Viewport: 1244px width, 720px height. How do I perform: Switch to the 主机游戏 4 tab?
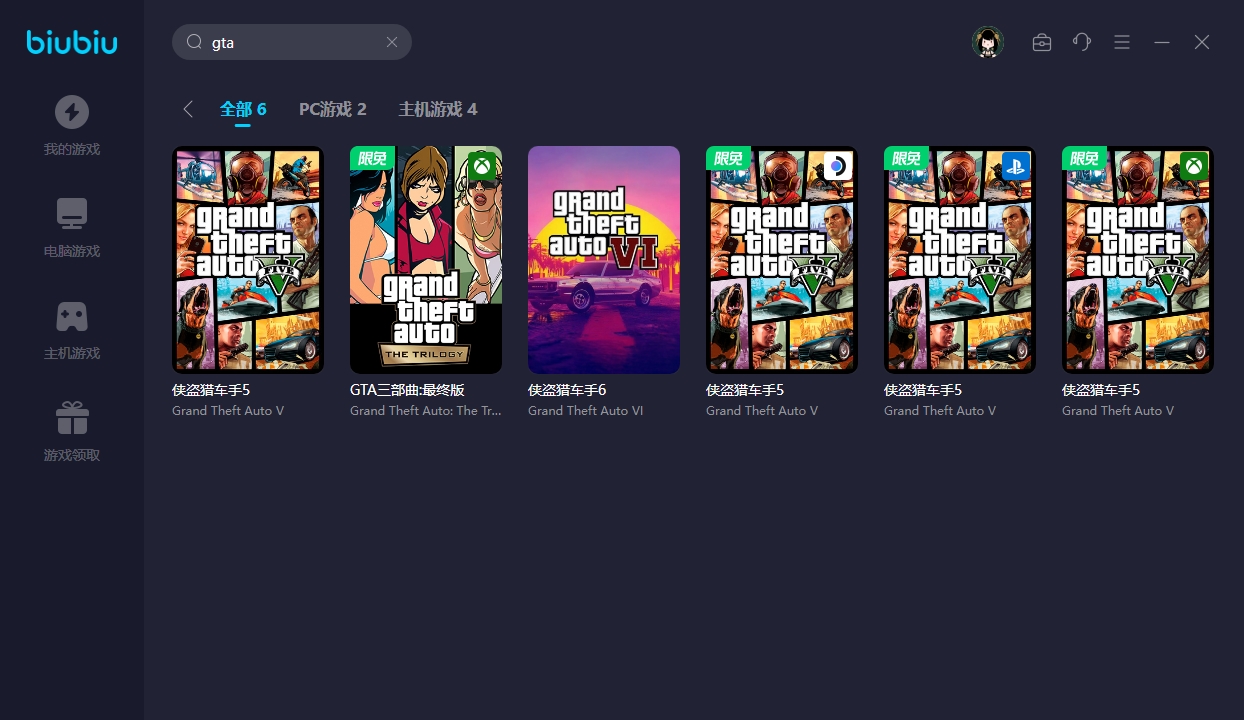pos(438,109)
